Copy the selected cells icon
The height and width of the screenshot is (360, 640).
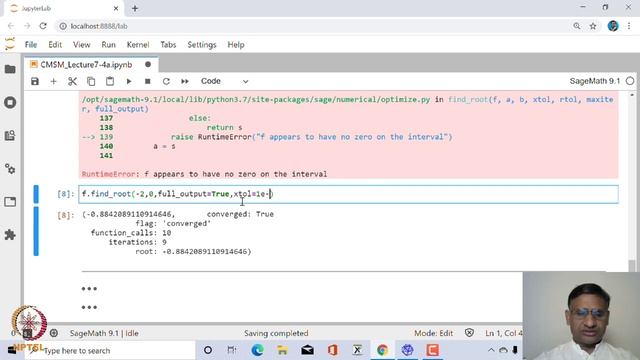click(91, 81)
